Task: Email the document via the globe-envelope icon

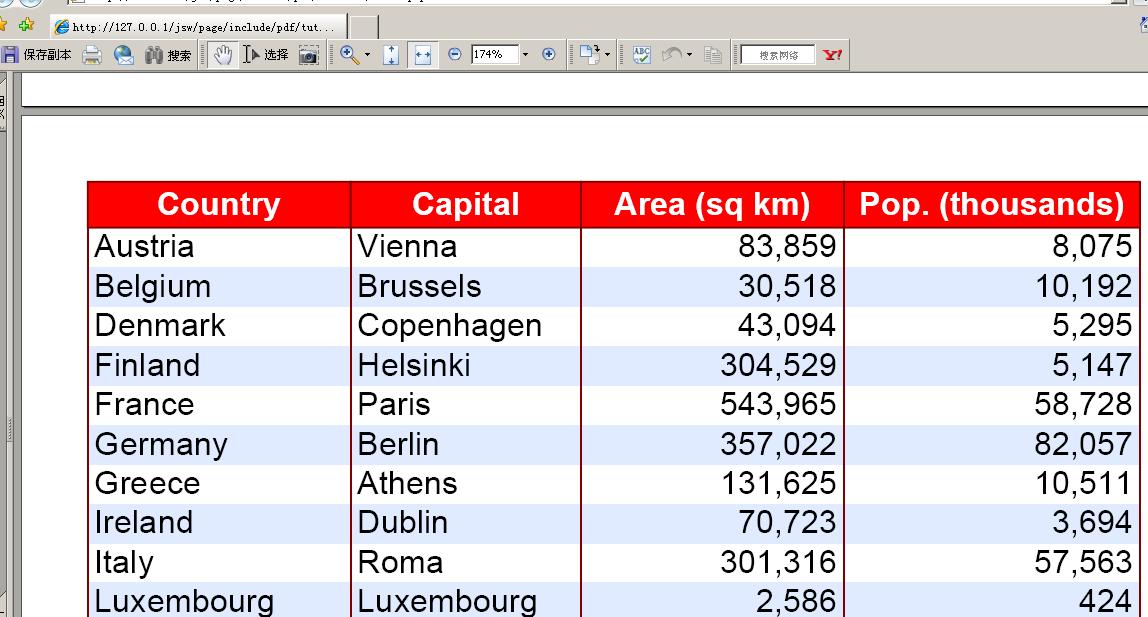Action: (x=124, y=55)
